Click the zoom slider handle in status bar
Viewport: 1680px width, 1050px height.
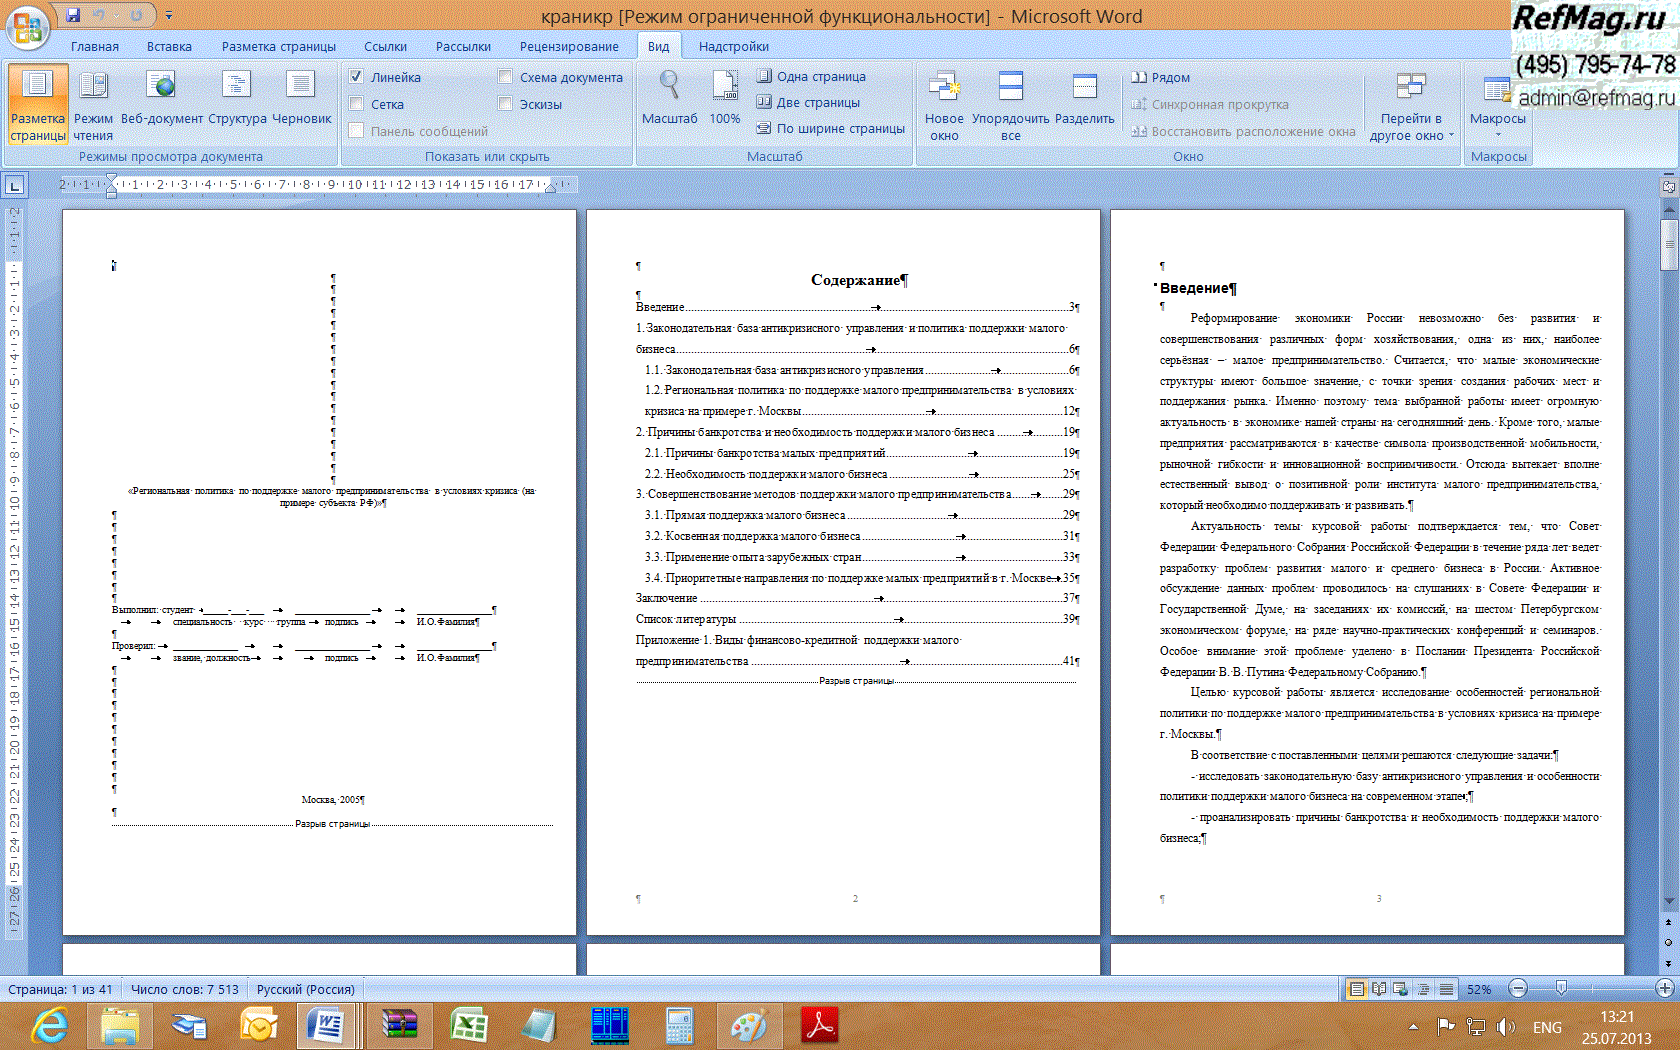[x=1561, y=989]
